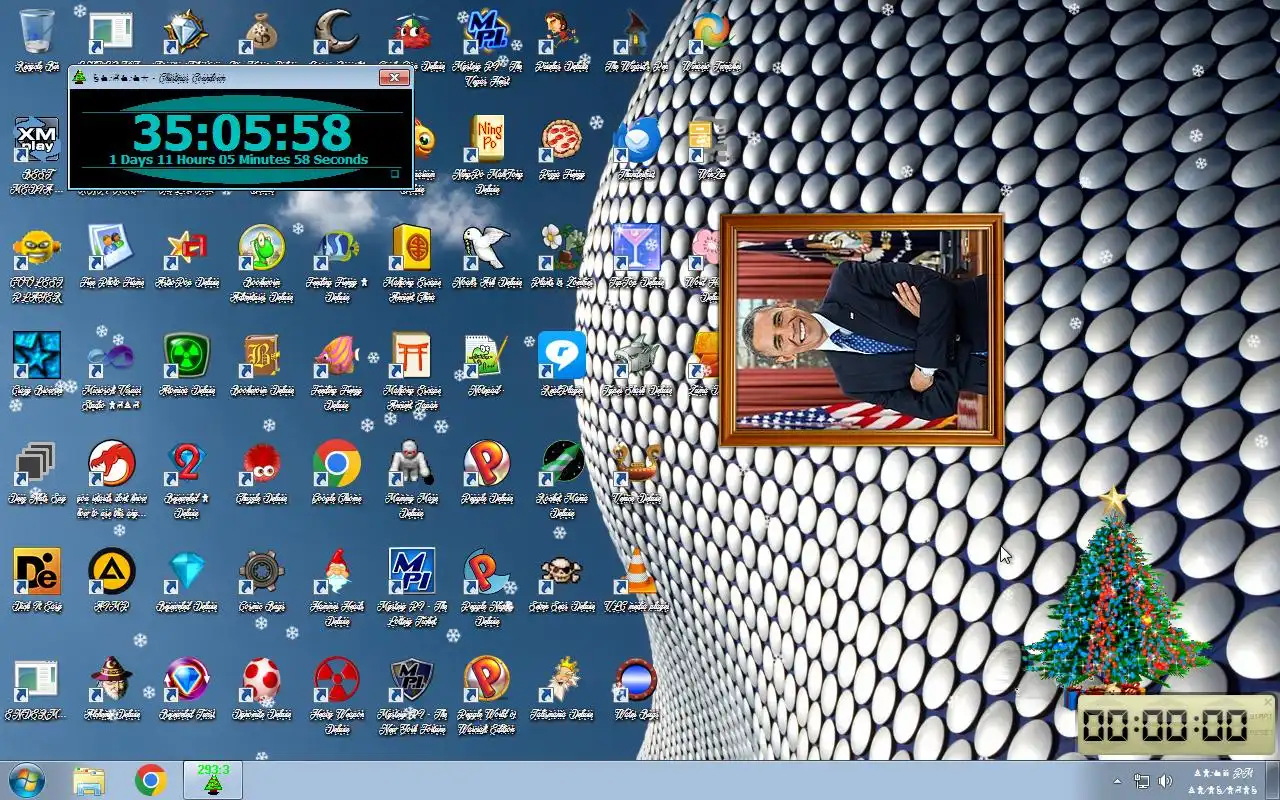
Task: Open the AIMP player icon
Action: click(112, 571)
